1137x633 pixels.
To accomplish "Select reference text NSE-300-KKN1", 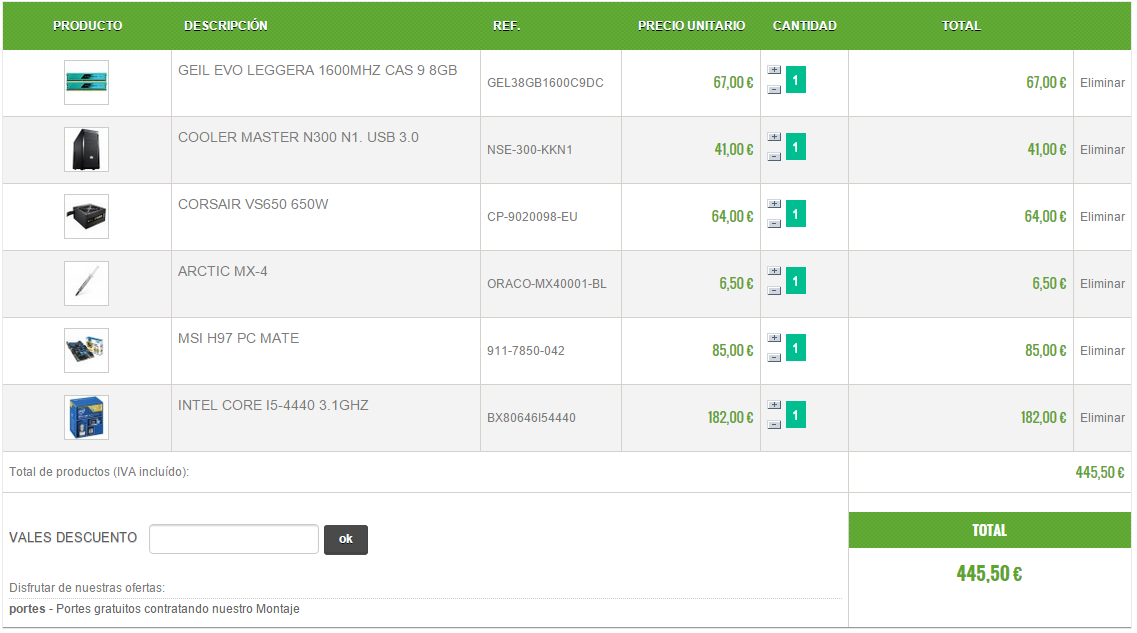I will pyautogui.click(x=529, y=150).
